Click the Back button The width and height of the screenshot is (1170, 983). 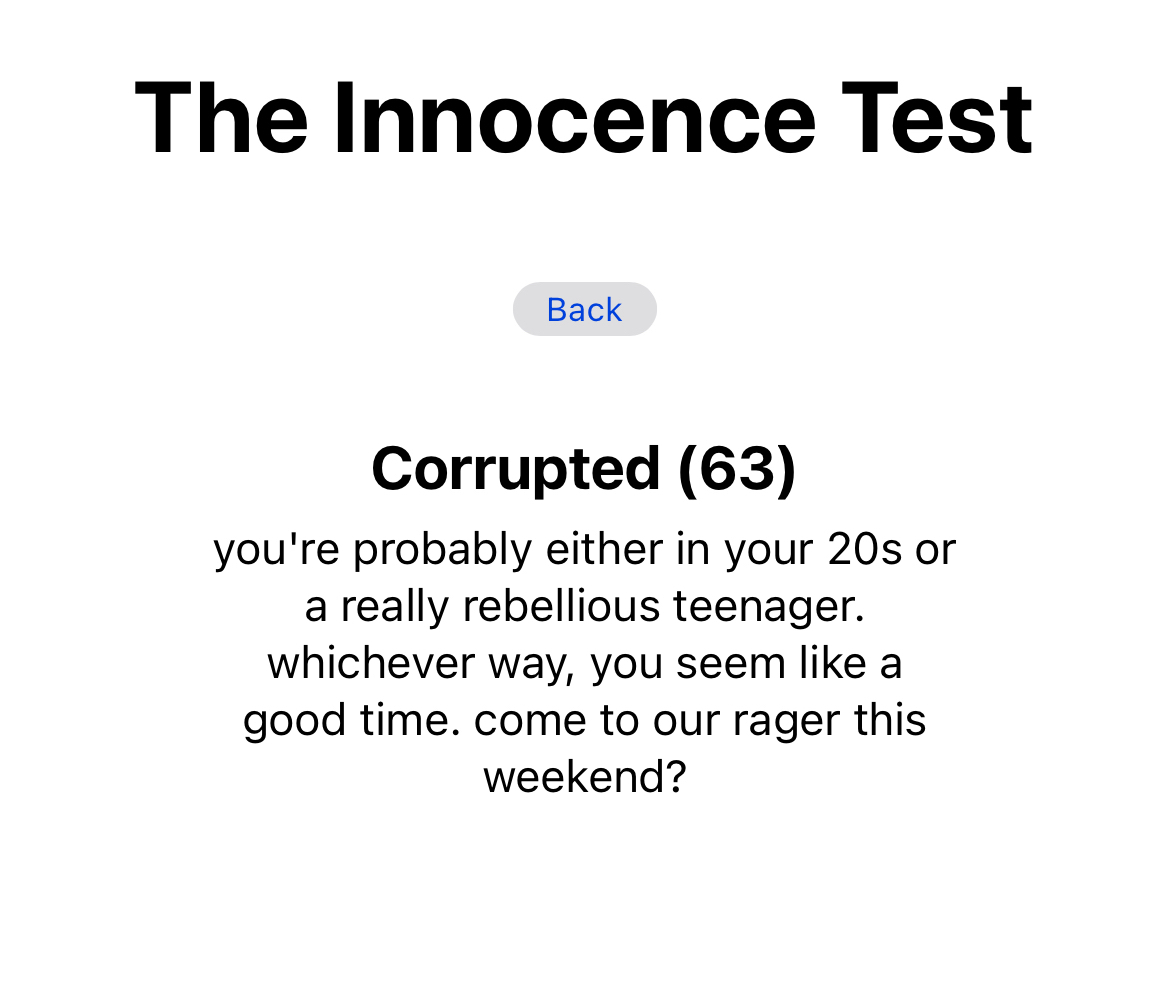click(x=584, y=310)
